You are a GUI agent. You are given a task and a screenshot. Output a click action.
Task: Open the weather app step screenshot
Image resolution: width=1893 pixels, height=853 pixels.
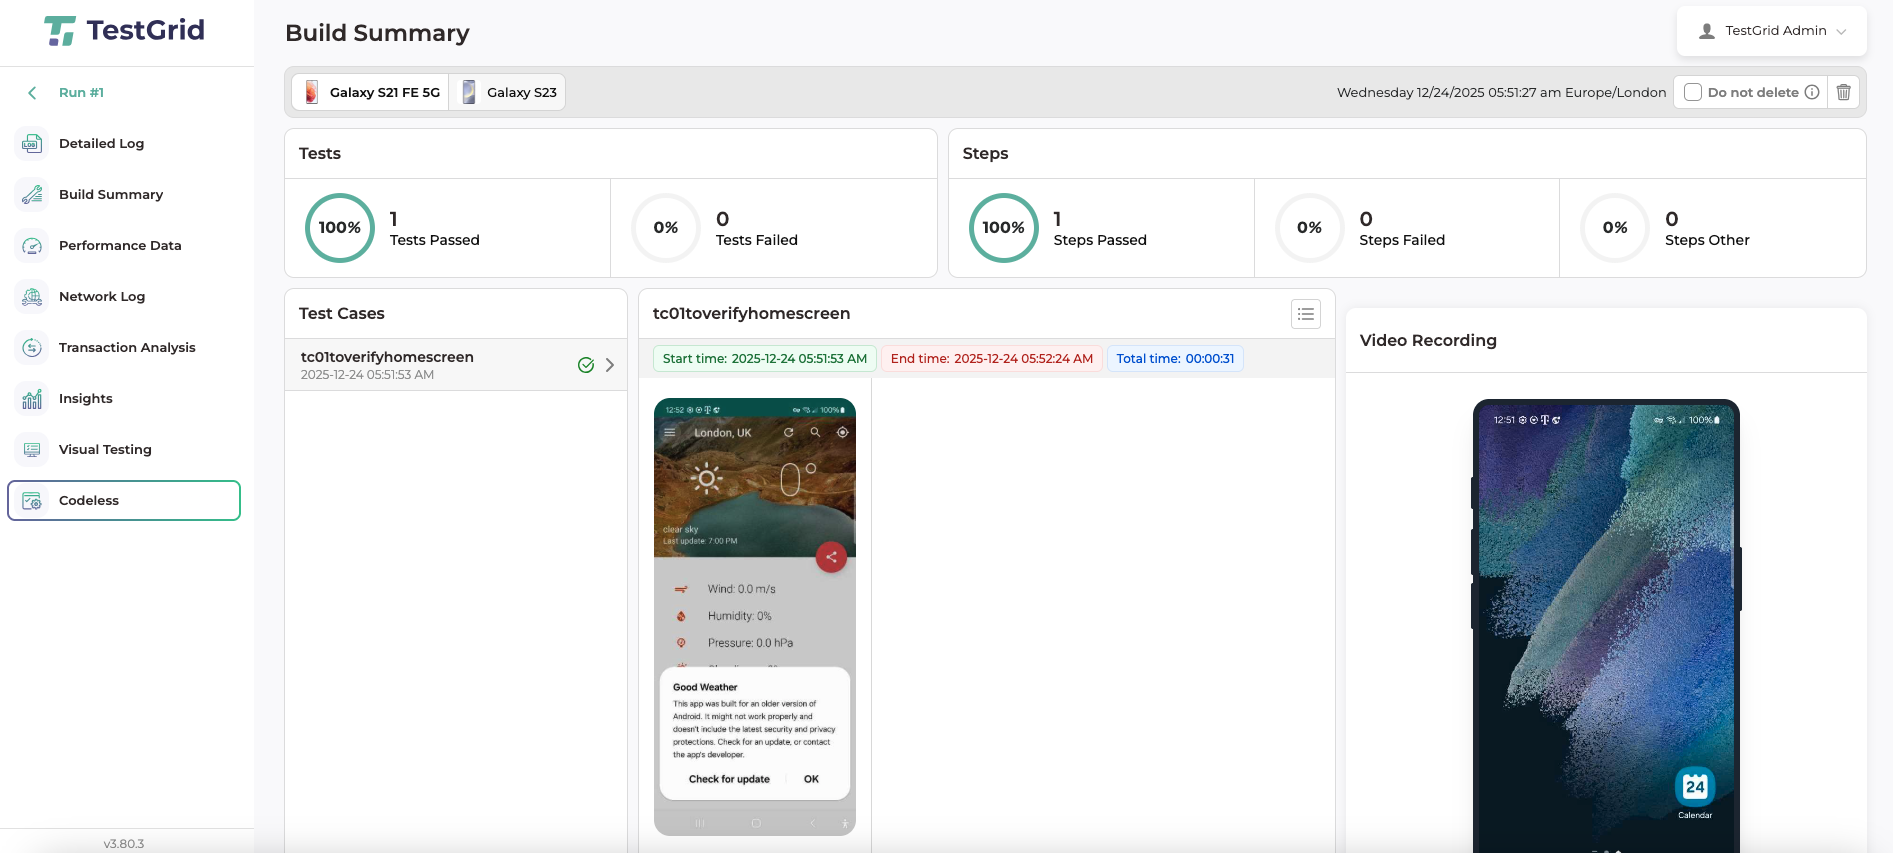754,616
